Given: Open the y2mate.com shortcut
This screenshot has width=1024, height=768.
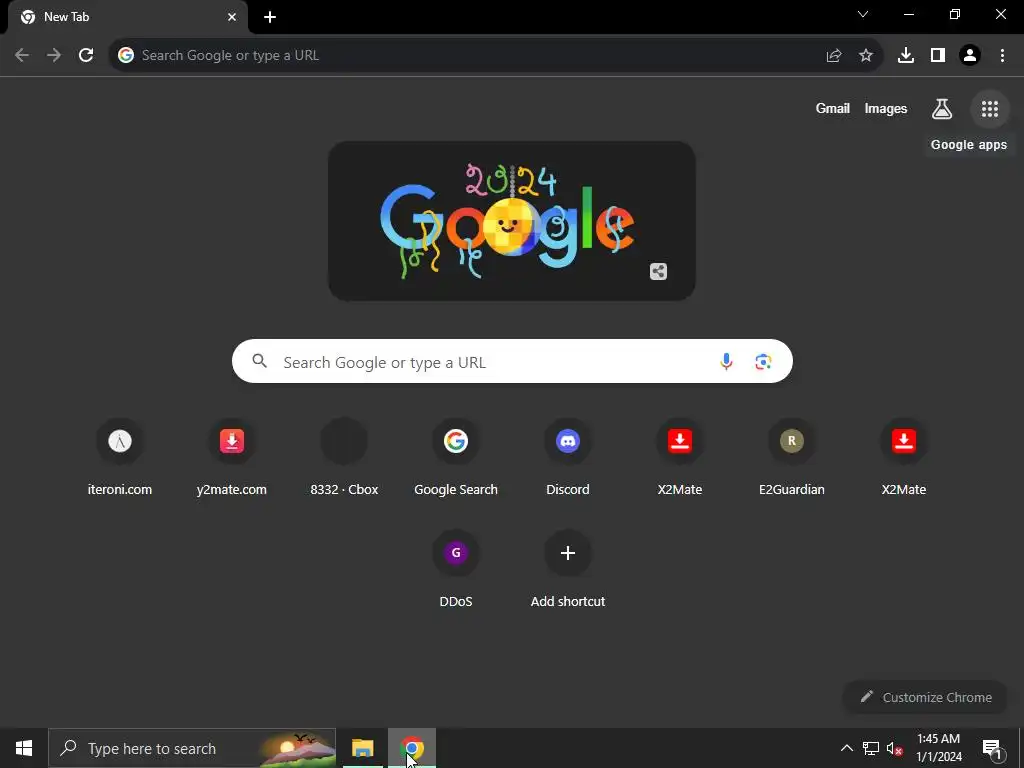Looking at the screenshot, I should (232, 457).
